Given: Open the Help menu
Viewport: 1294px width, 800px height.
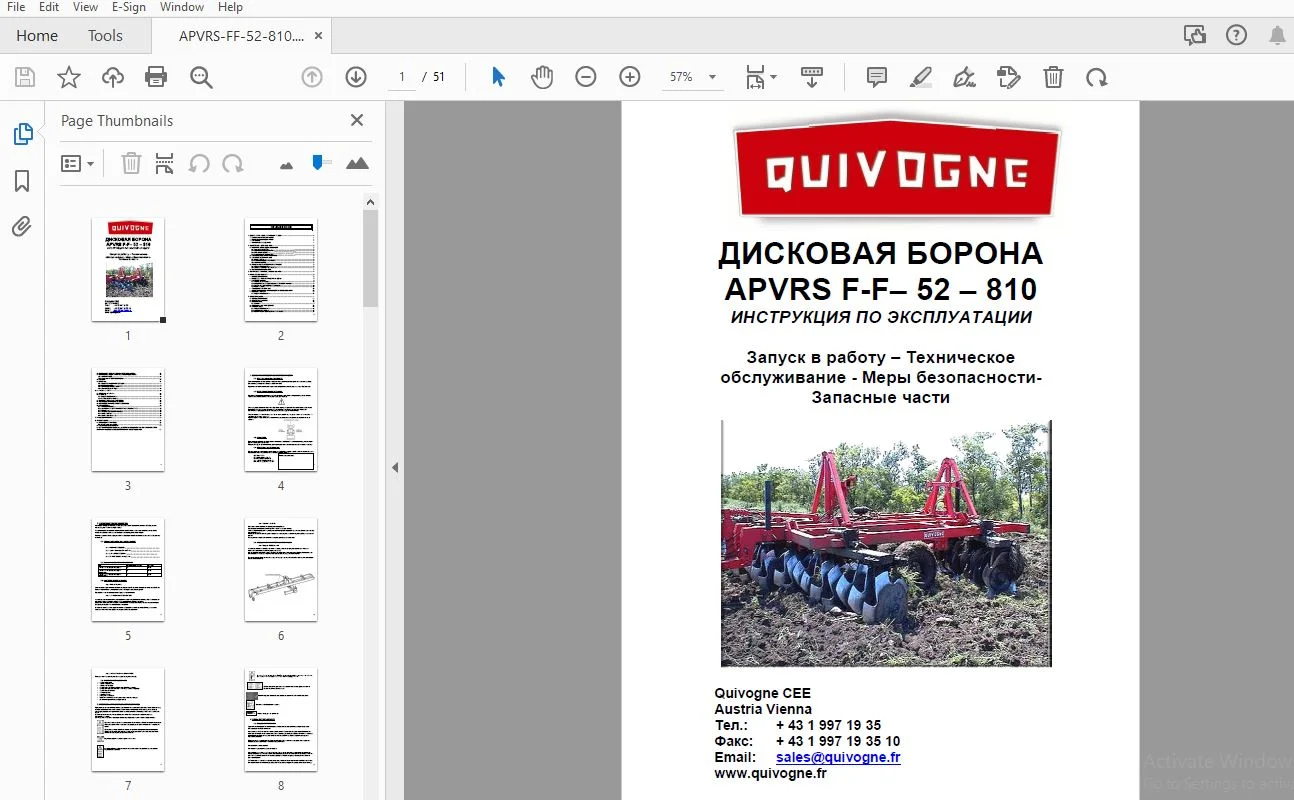Looking at the screenshot, I should pos(230,7).
